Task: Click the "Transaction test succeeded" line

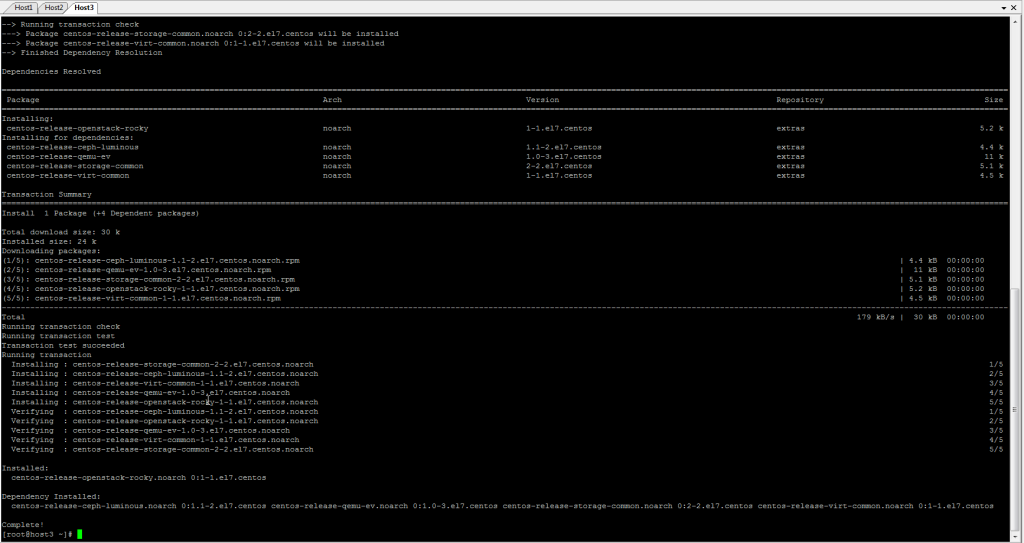Action: [63, 345]
